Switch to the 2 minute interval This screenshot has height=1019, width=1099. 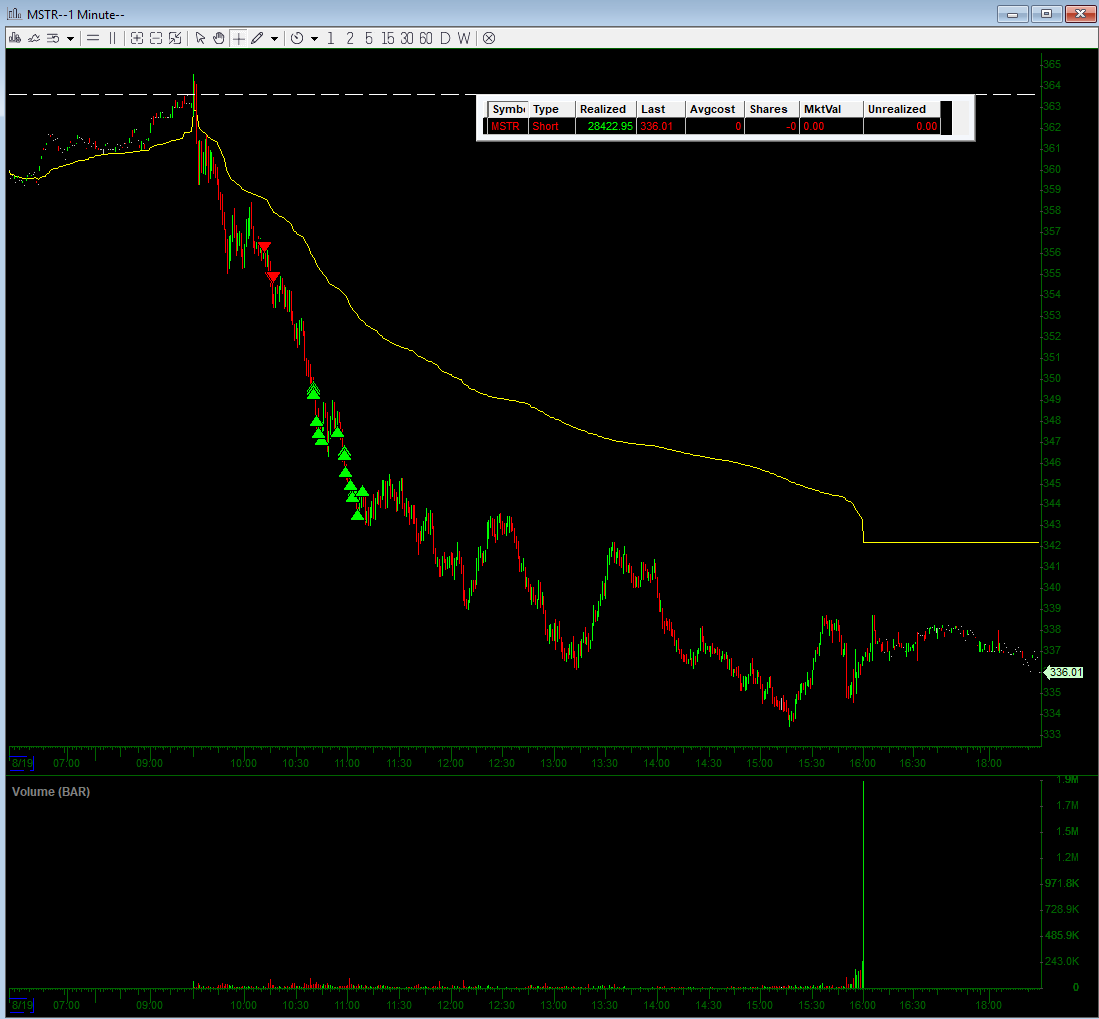pos(350,39)
